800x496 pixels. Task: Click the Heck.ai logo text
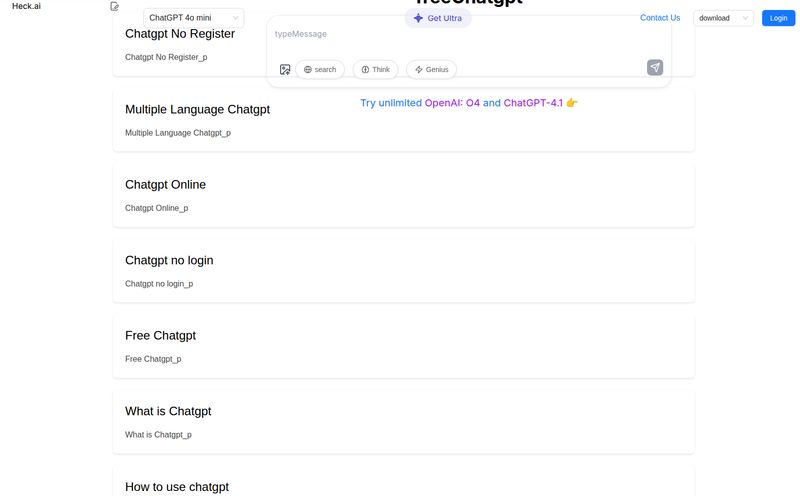27,6
